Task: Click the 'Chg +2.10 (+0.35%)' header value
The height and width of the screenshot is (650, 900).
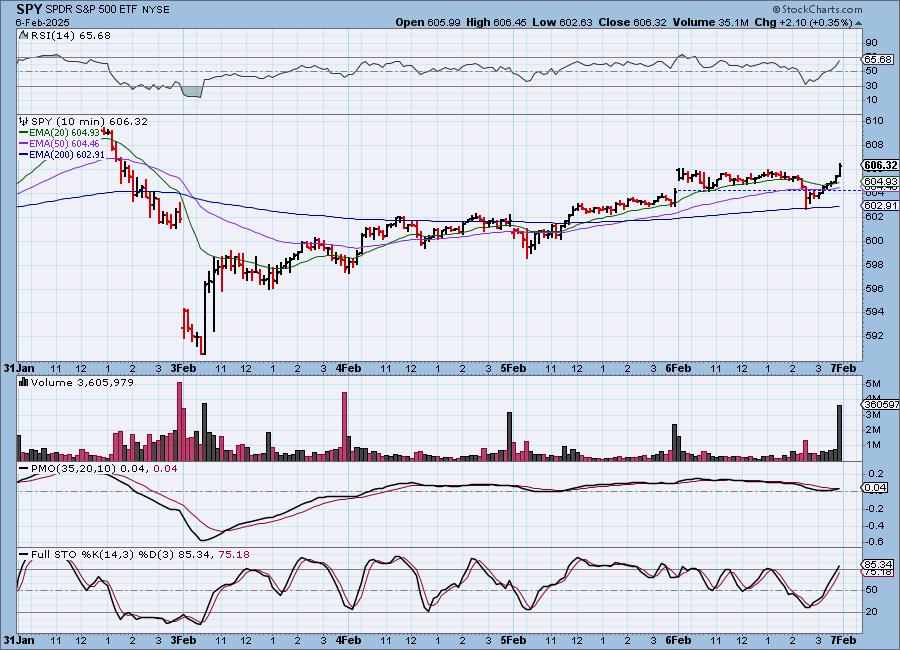Action: tap(803, 22)
